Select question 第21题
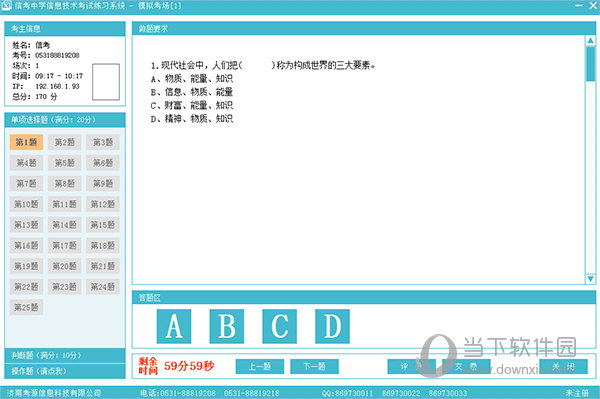600x399 pixels. [x=103, y=266]
